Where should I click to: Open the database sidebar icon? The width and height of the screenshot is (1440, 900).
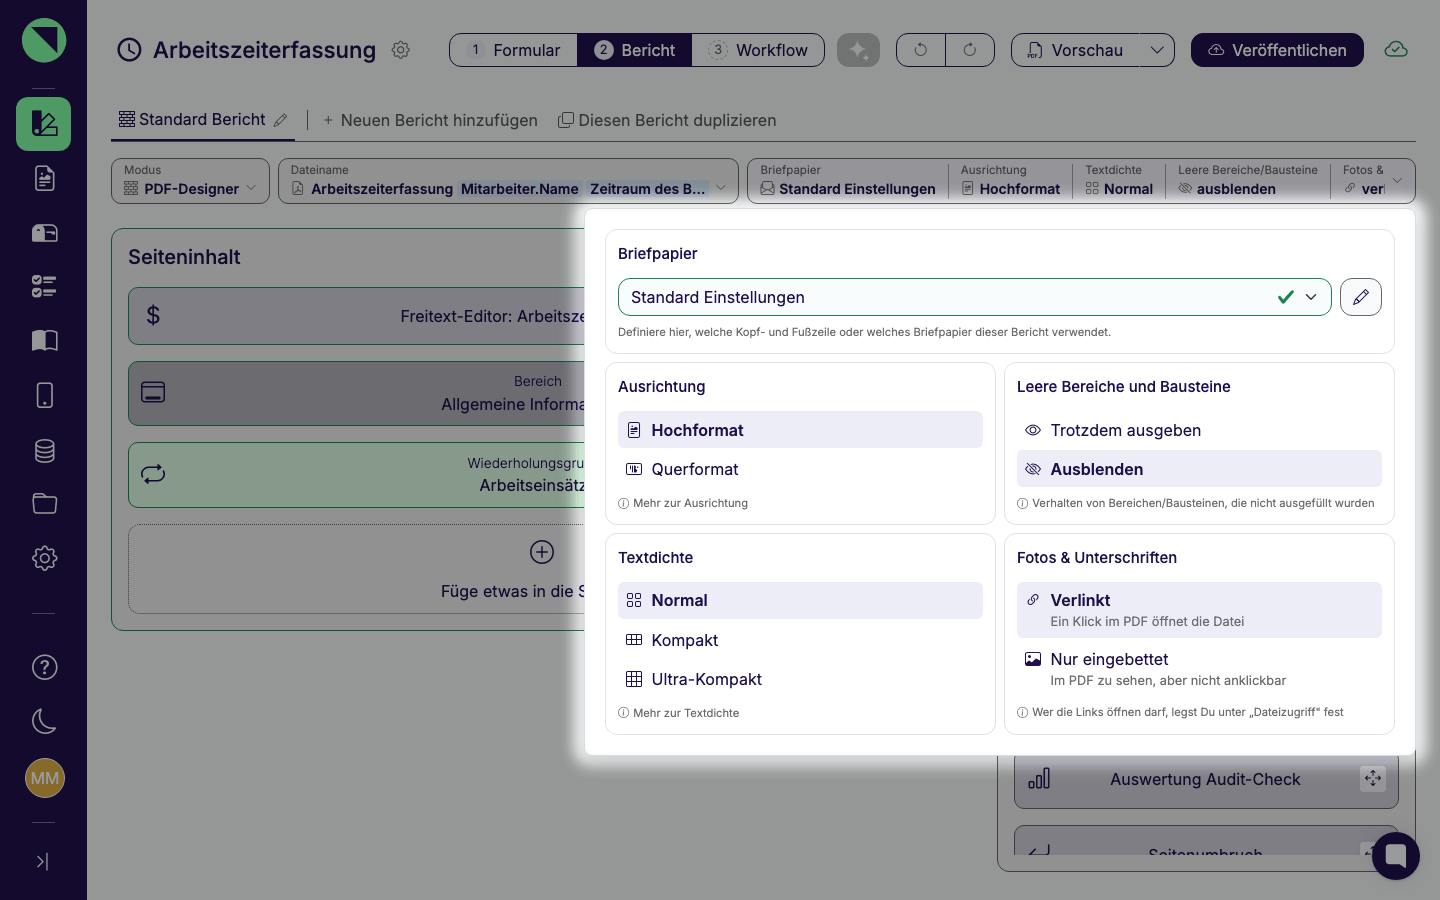44,450
